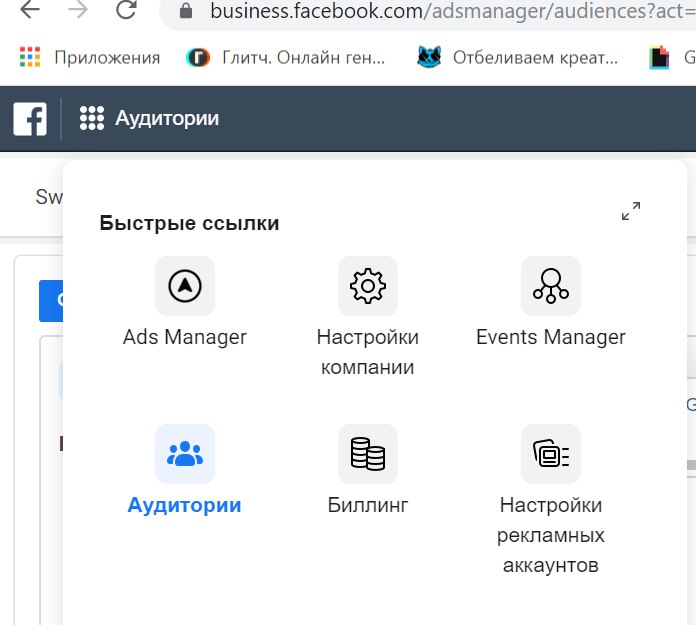Open the Биллинг coins icon
Screen dimensions: 696x625
pos(368,454)
